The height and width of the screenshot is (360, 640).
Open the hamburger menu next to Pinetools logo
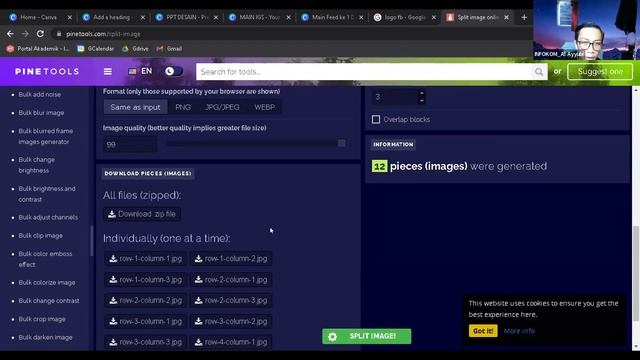pyautogui.click(x=108, y=71)
